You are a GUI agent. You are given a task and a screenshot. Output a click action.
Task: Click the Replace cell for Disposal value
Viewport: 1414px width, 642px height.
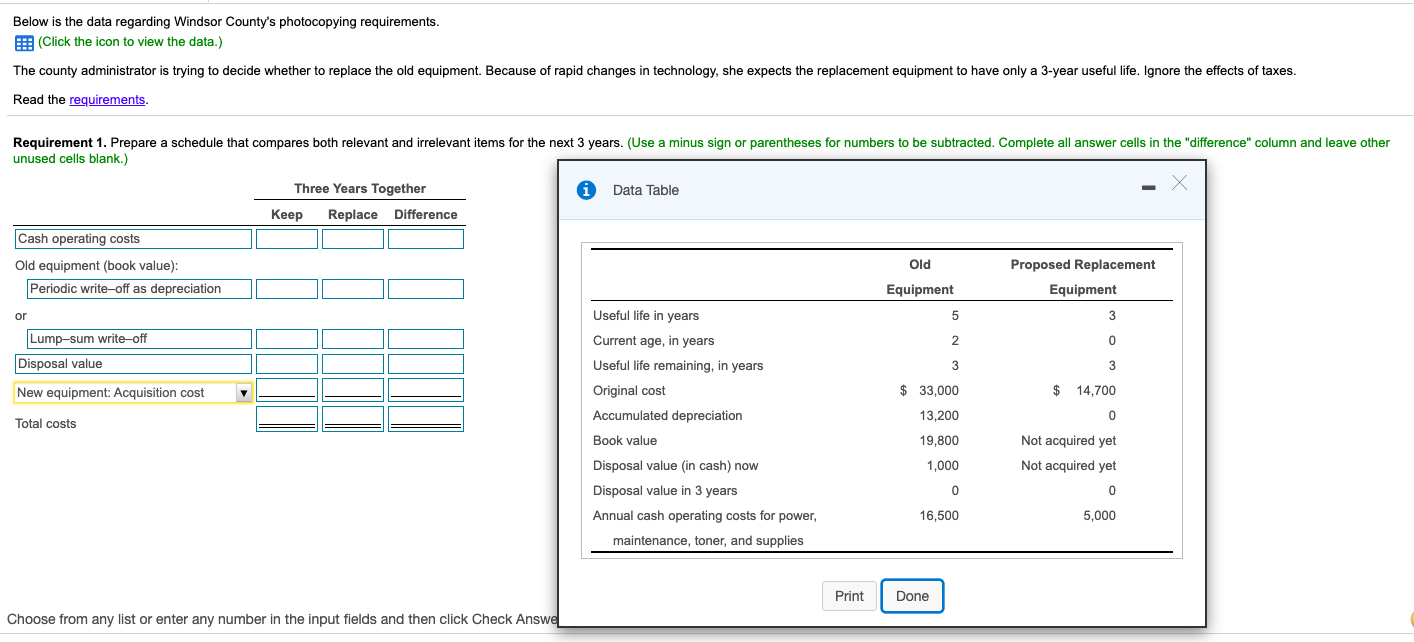click(353, 364)
